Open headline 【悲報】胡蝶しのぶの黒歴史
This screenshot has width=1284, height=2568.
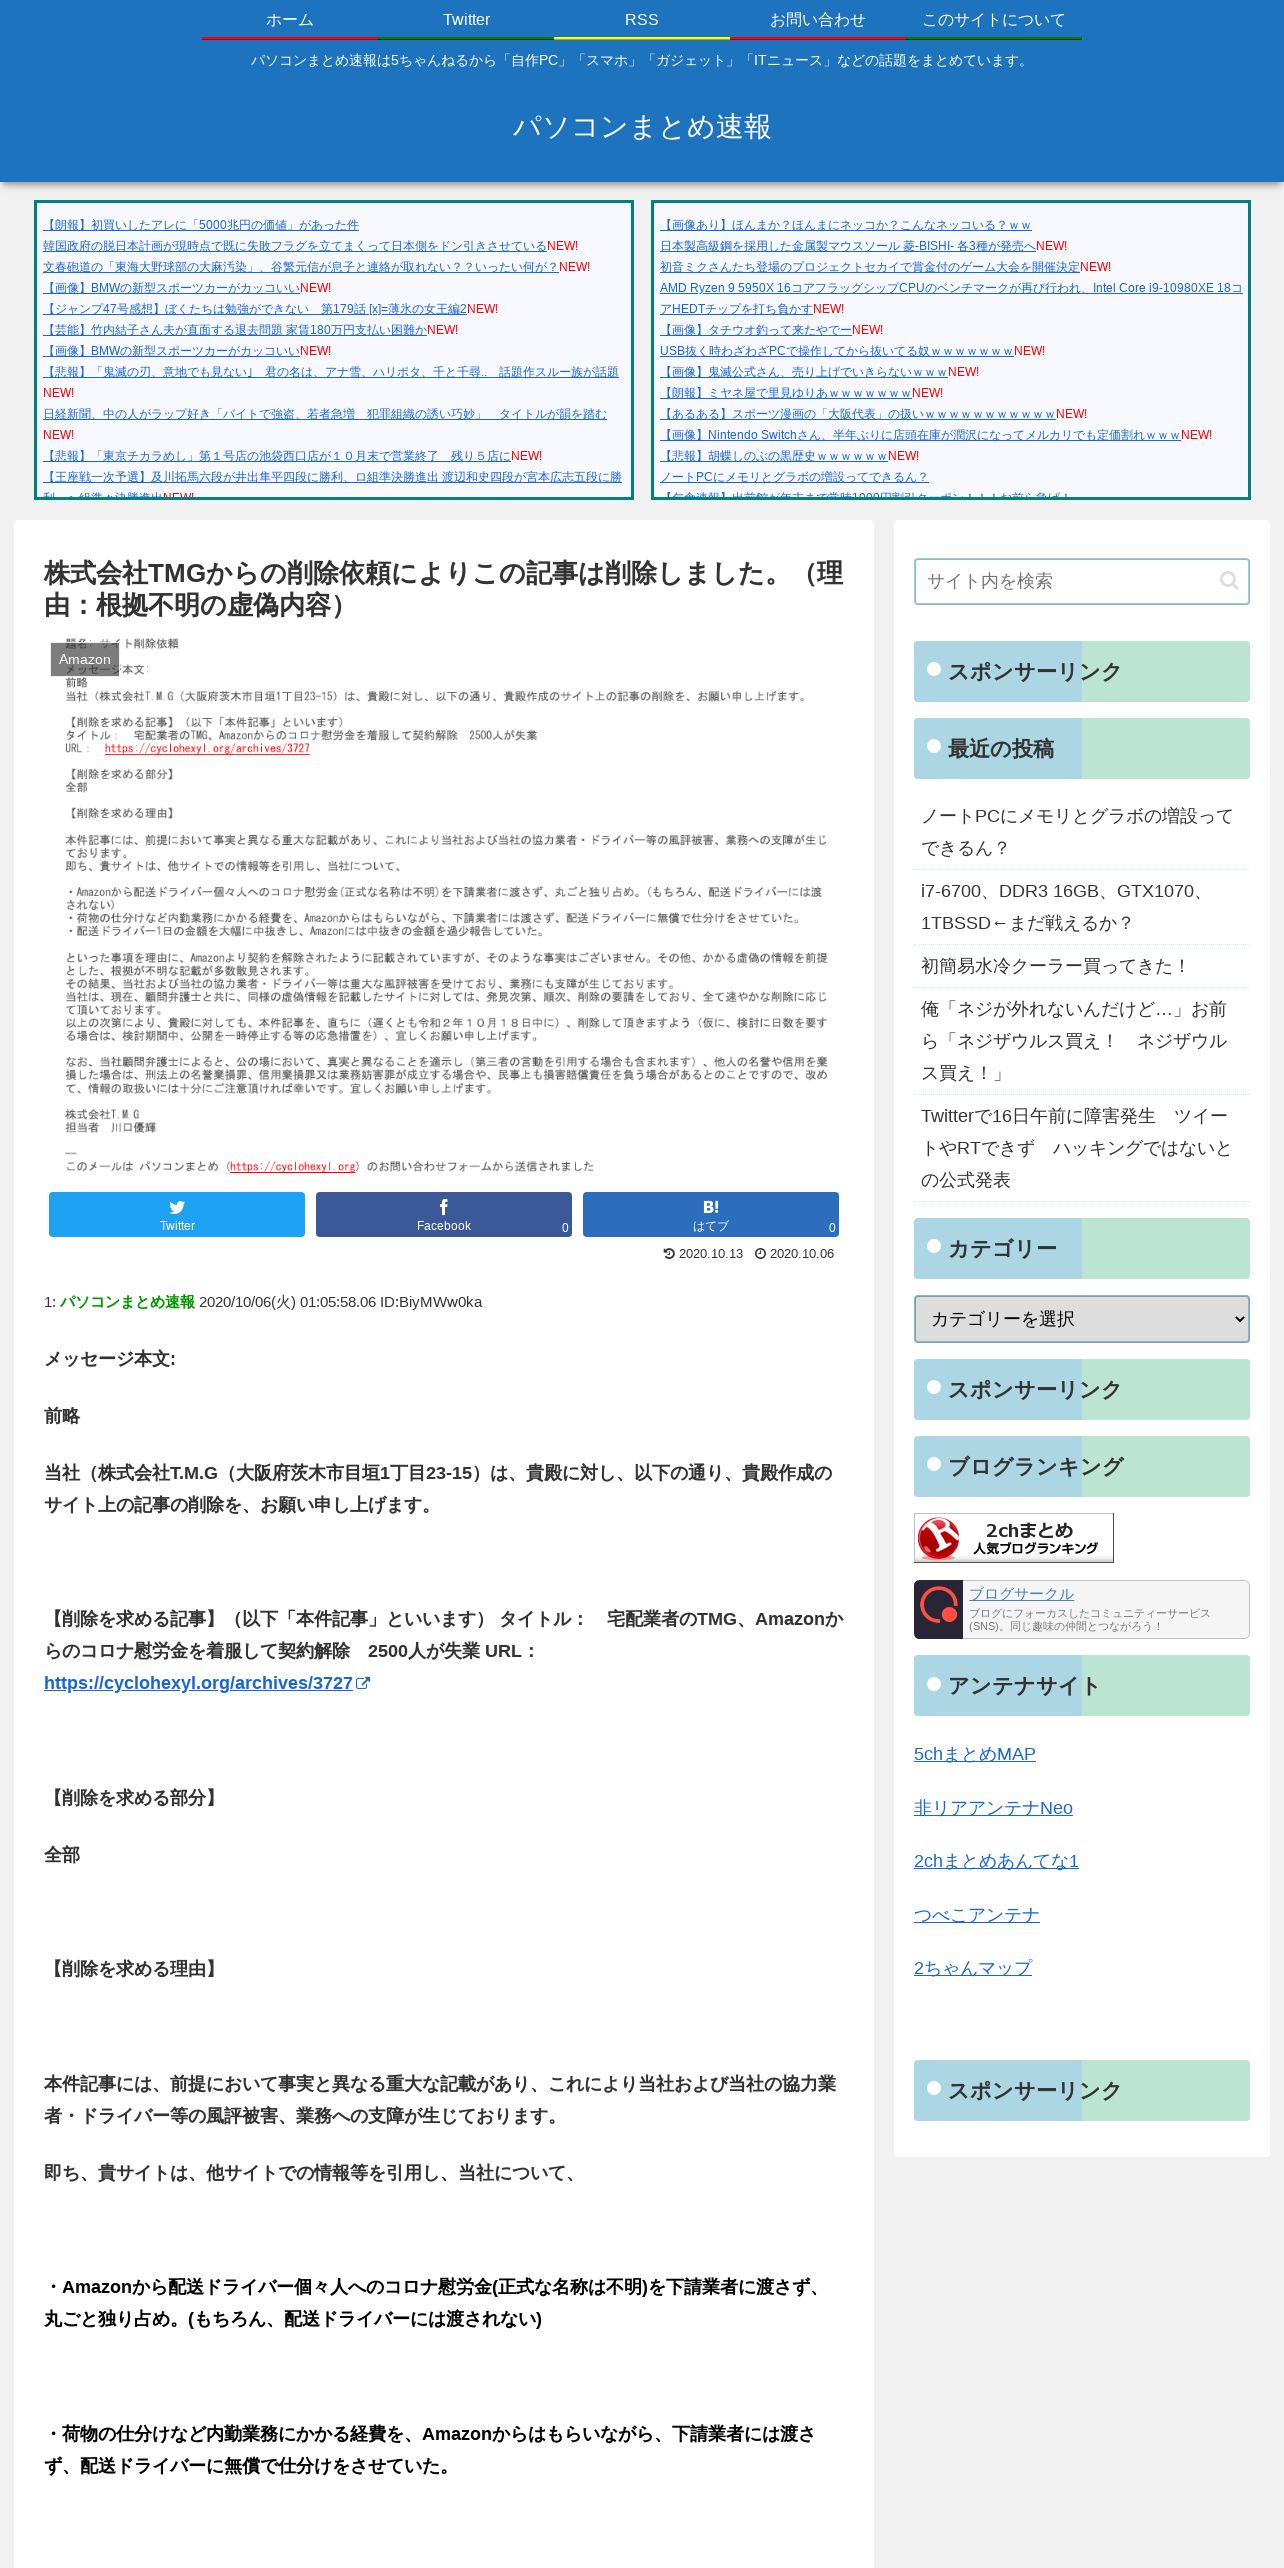(x=774, y=456)
